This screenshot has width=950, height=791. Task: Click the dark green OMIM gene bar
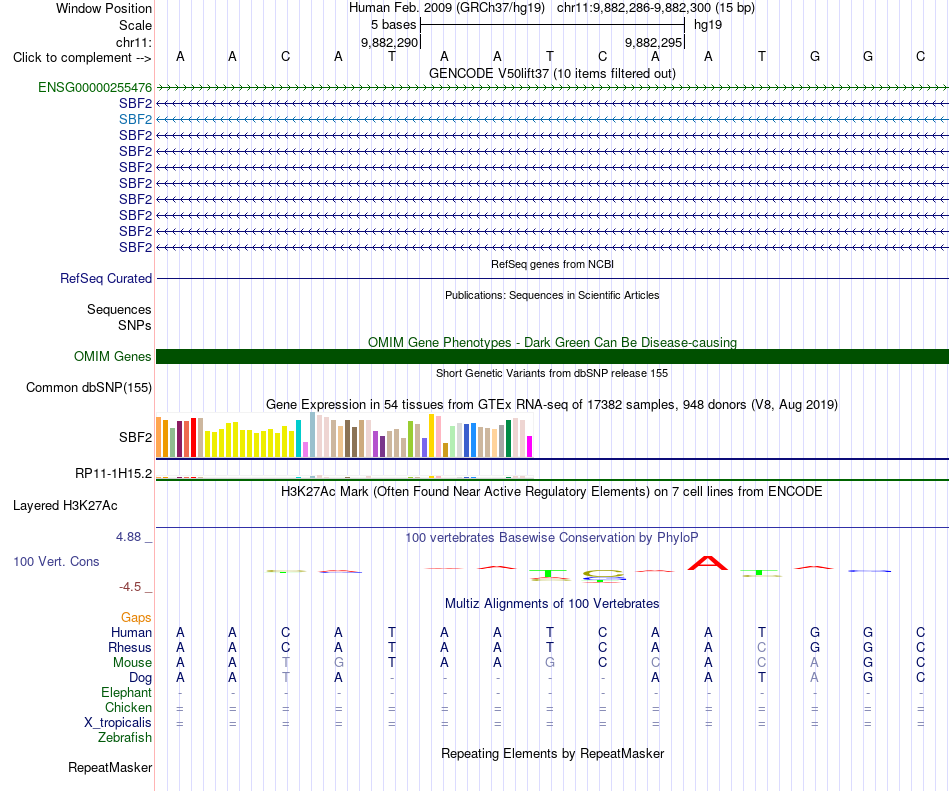coord(552,357)
